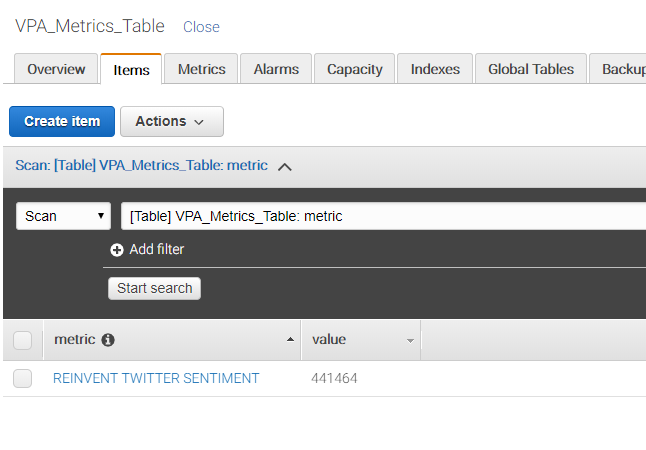Select the Items tab
Viewport: 646px width, 450px height.
(131, 69)
